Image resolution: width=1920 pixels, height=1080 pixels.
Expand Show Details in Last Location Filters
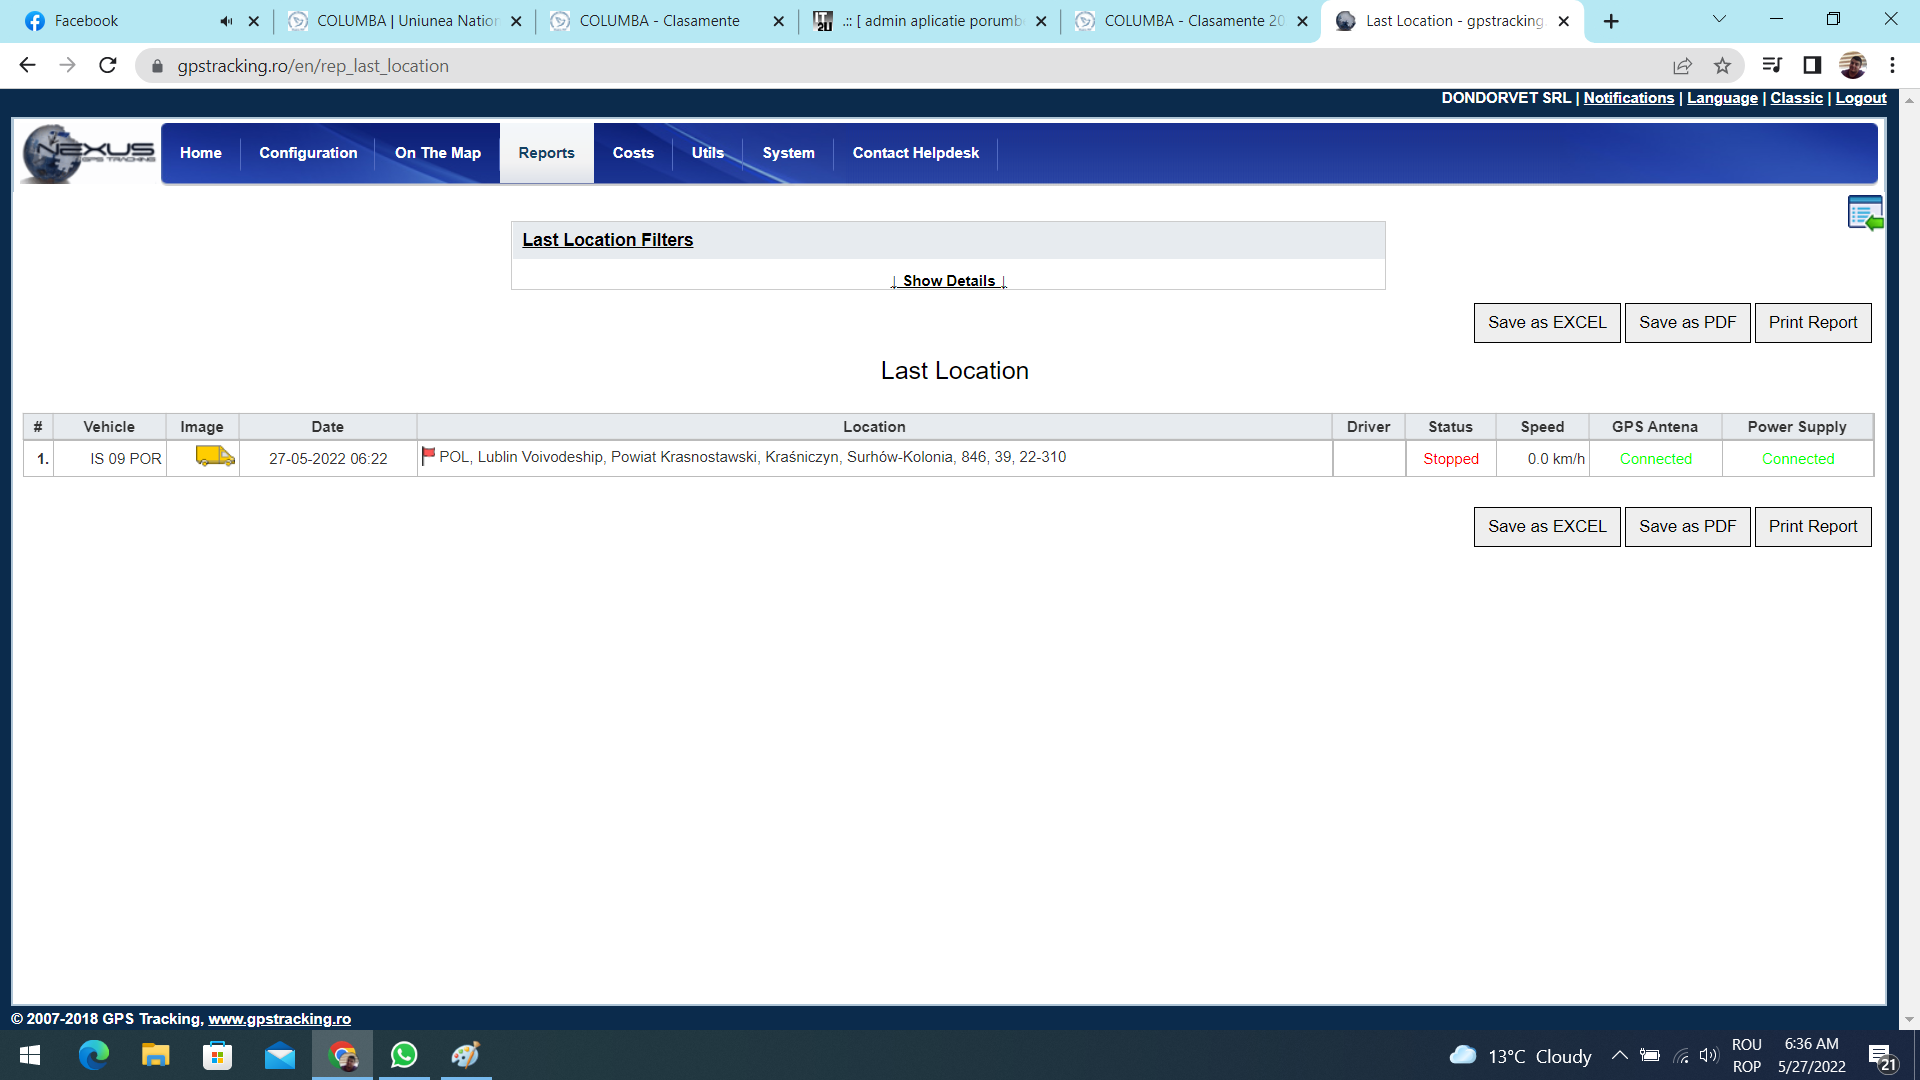(948, 281)
